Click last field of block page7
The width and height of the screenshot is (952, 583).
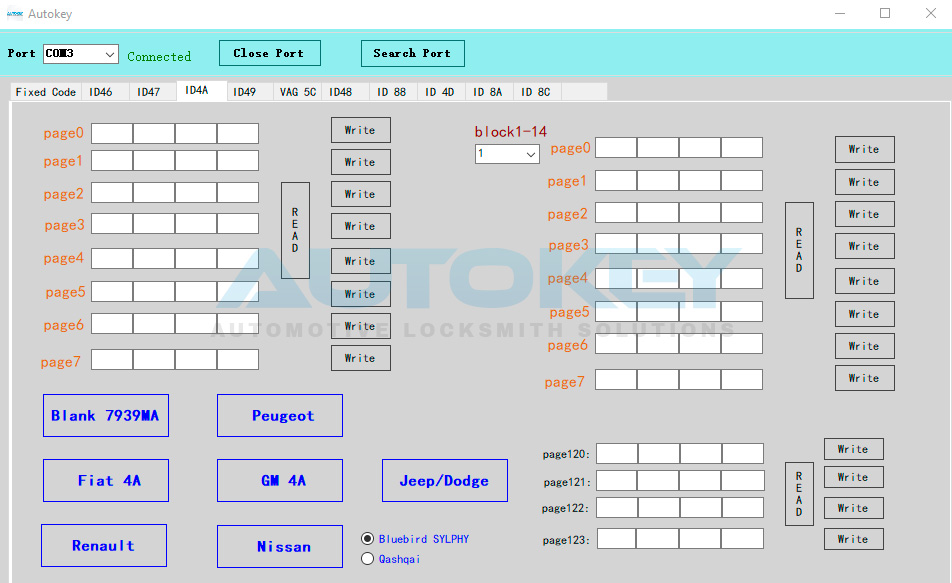click(742, 380)
